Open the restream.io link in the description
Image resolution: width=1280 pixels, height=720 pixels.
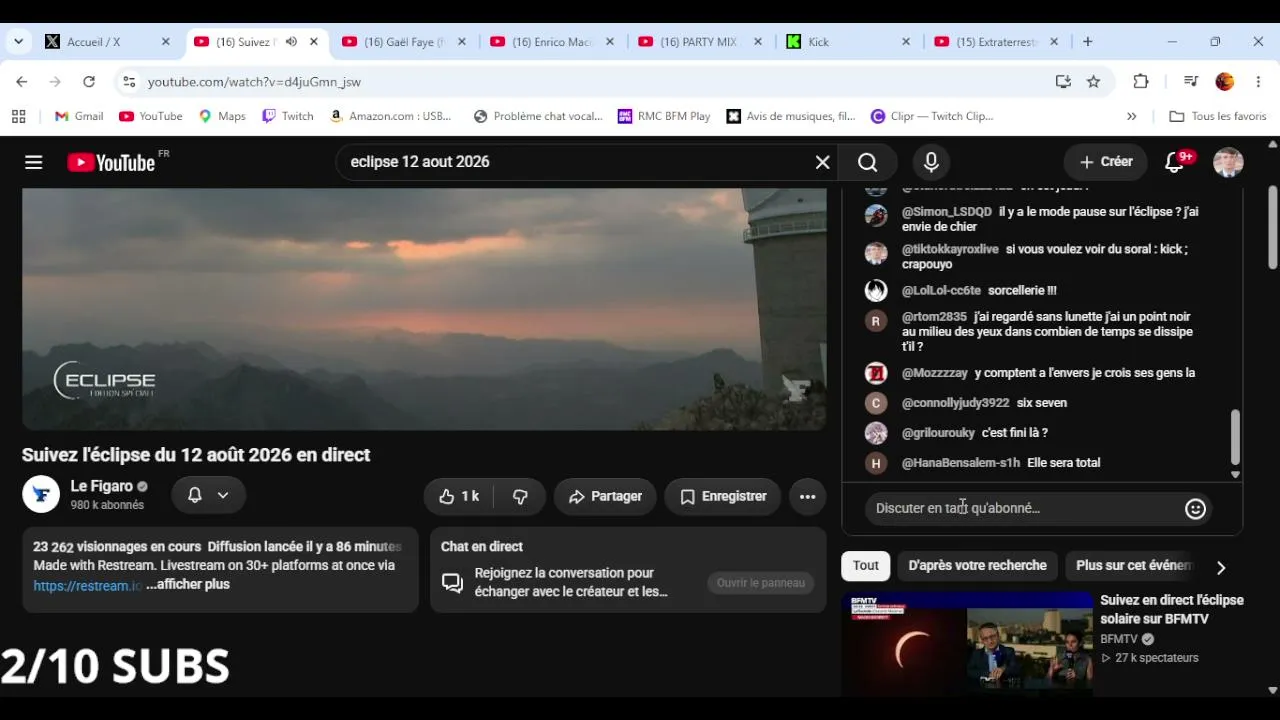click(88, 586)
